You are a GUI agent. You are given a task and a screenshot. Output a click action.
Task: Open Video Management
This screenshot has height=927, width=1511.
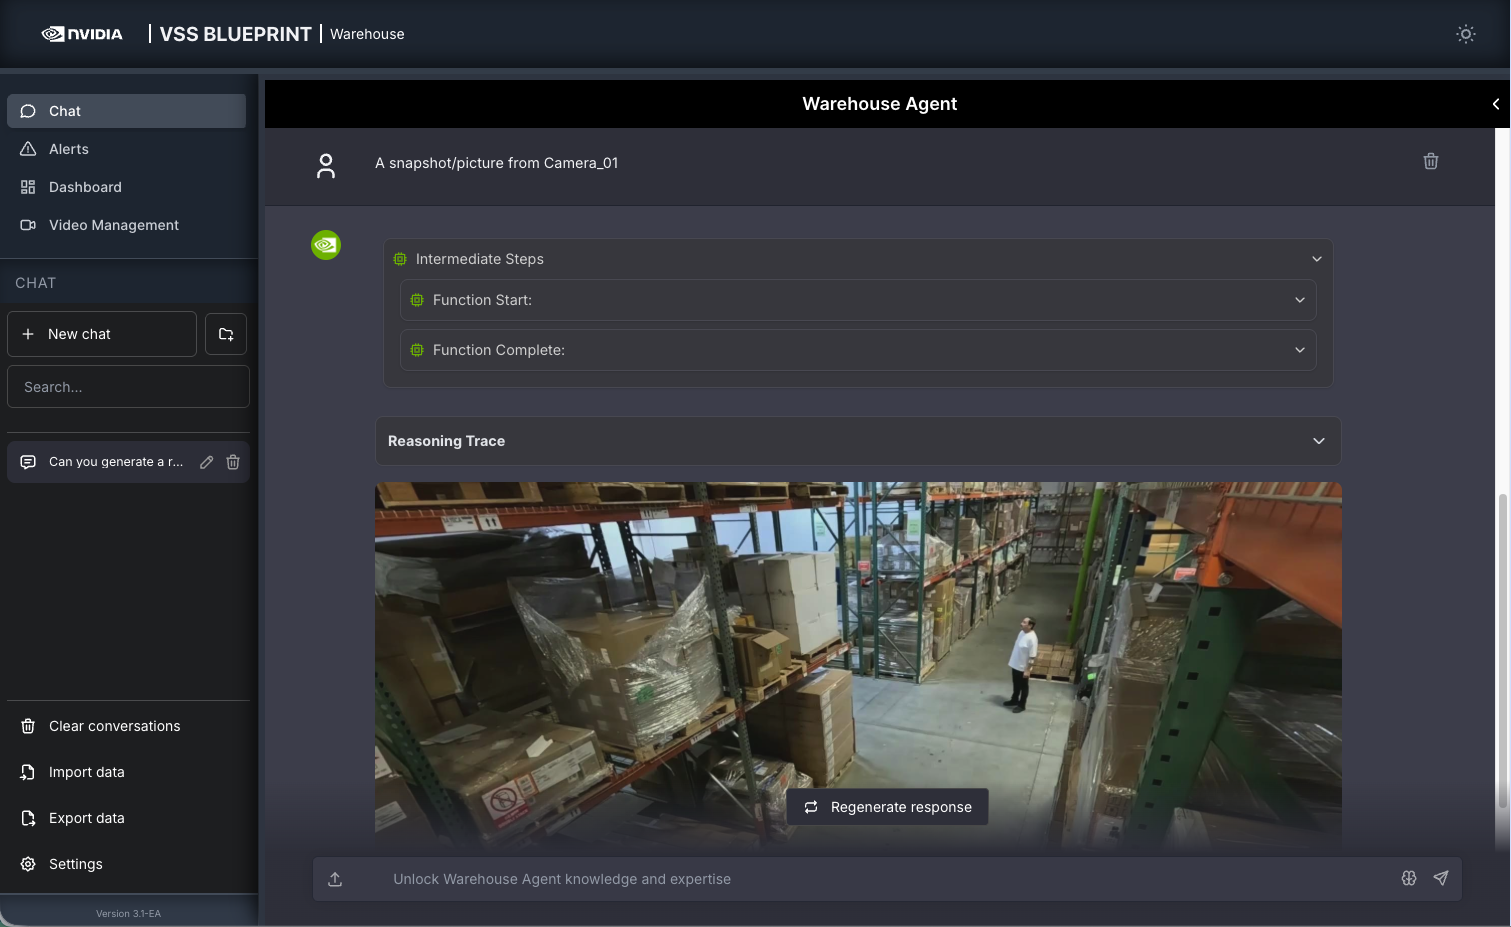(113, 225)
